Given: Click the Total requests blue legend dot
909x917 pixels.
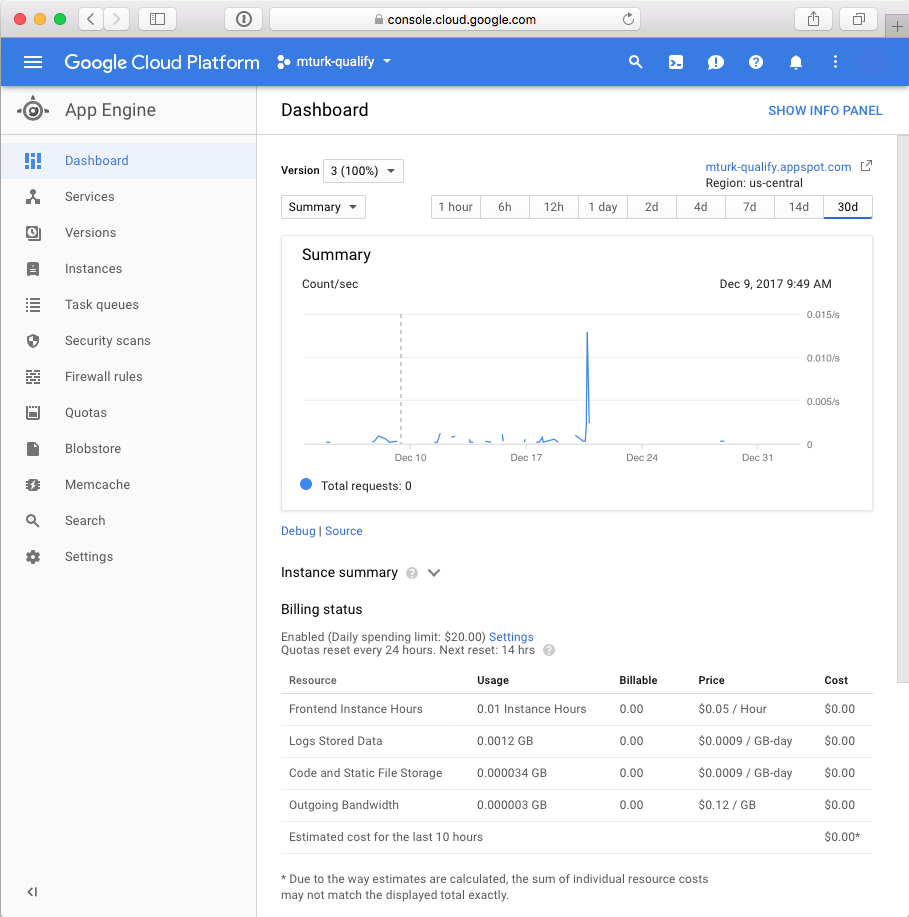Looking at the screenshot, I should point(305,484).
